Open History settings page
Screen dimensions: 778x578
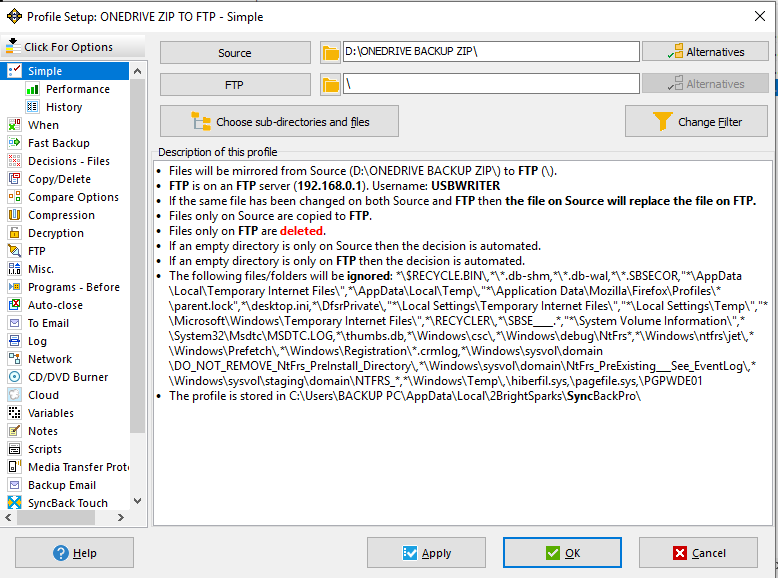tap(64, 107)
